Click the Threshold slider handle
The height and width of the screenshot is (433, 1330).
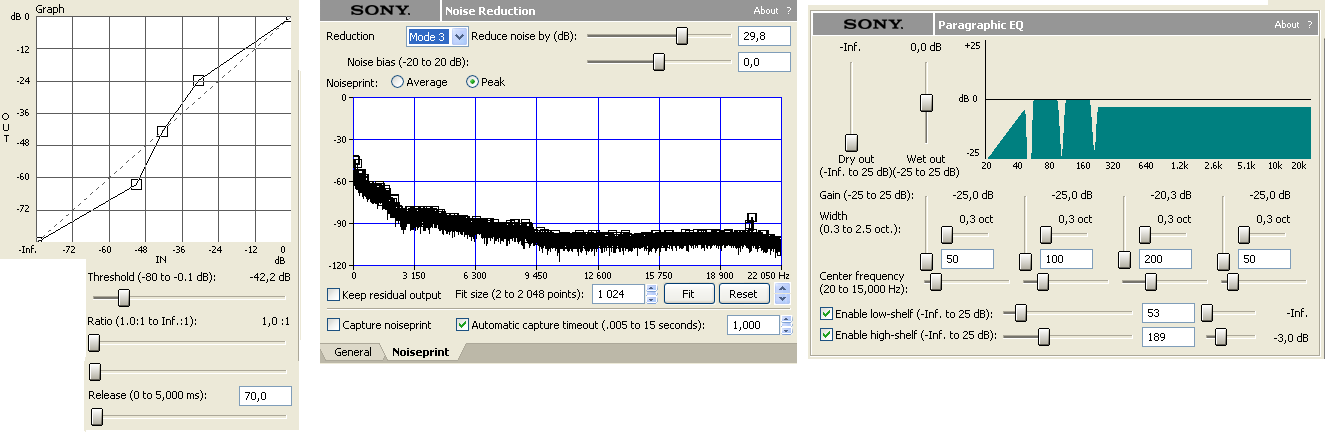click(124, 297)
